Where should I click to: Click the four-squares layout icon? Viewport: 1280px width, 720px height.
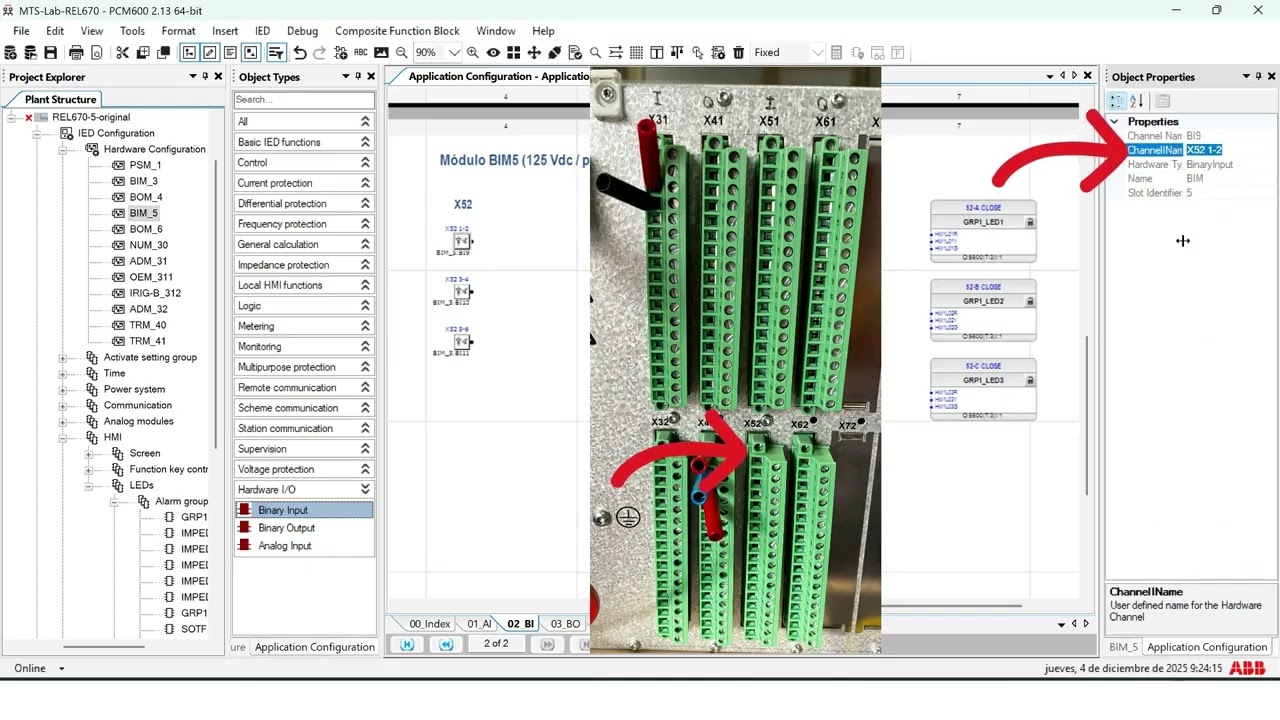(513, 53)
